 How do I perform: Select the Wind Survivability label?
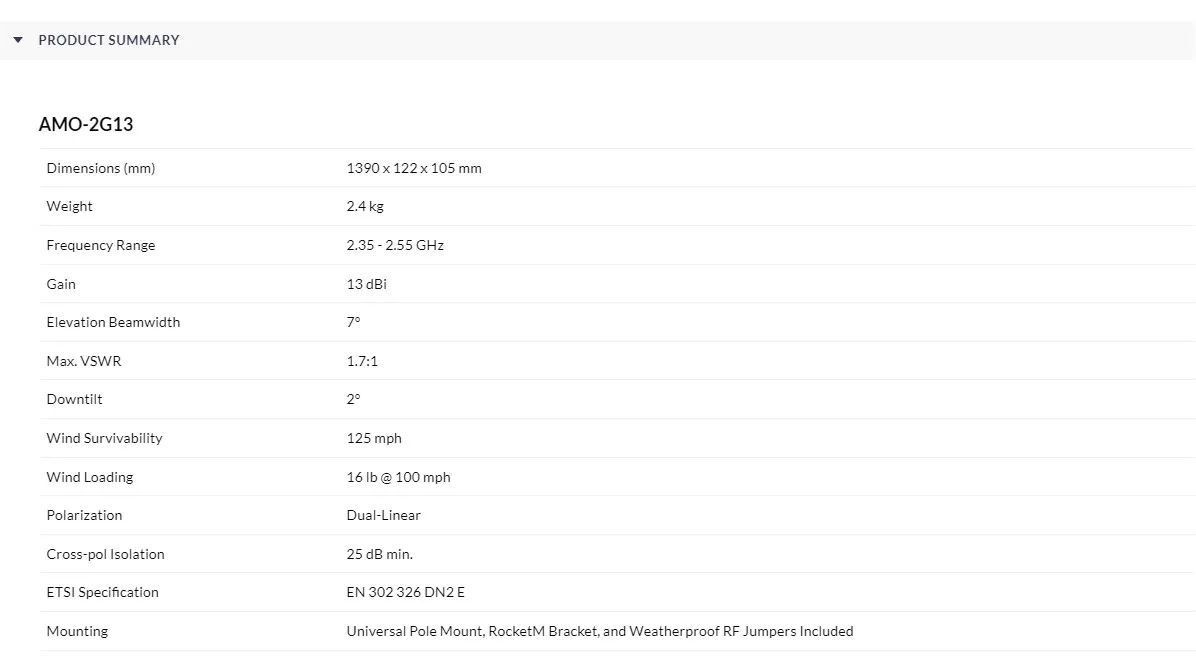tap(104, 438)
